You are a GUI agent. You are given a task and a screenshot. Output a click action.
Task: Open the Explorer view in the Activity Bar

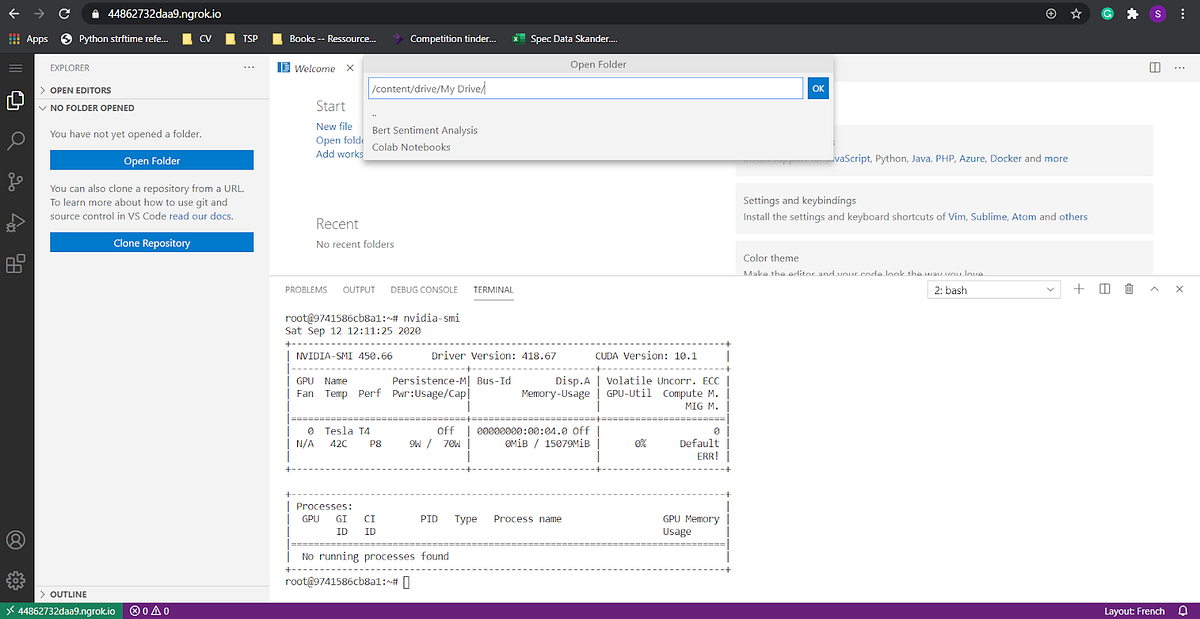14,99
